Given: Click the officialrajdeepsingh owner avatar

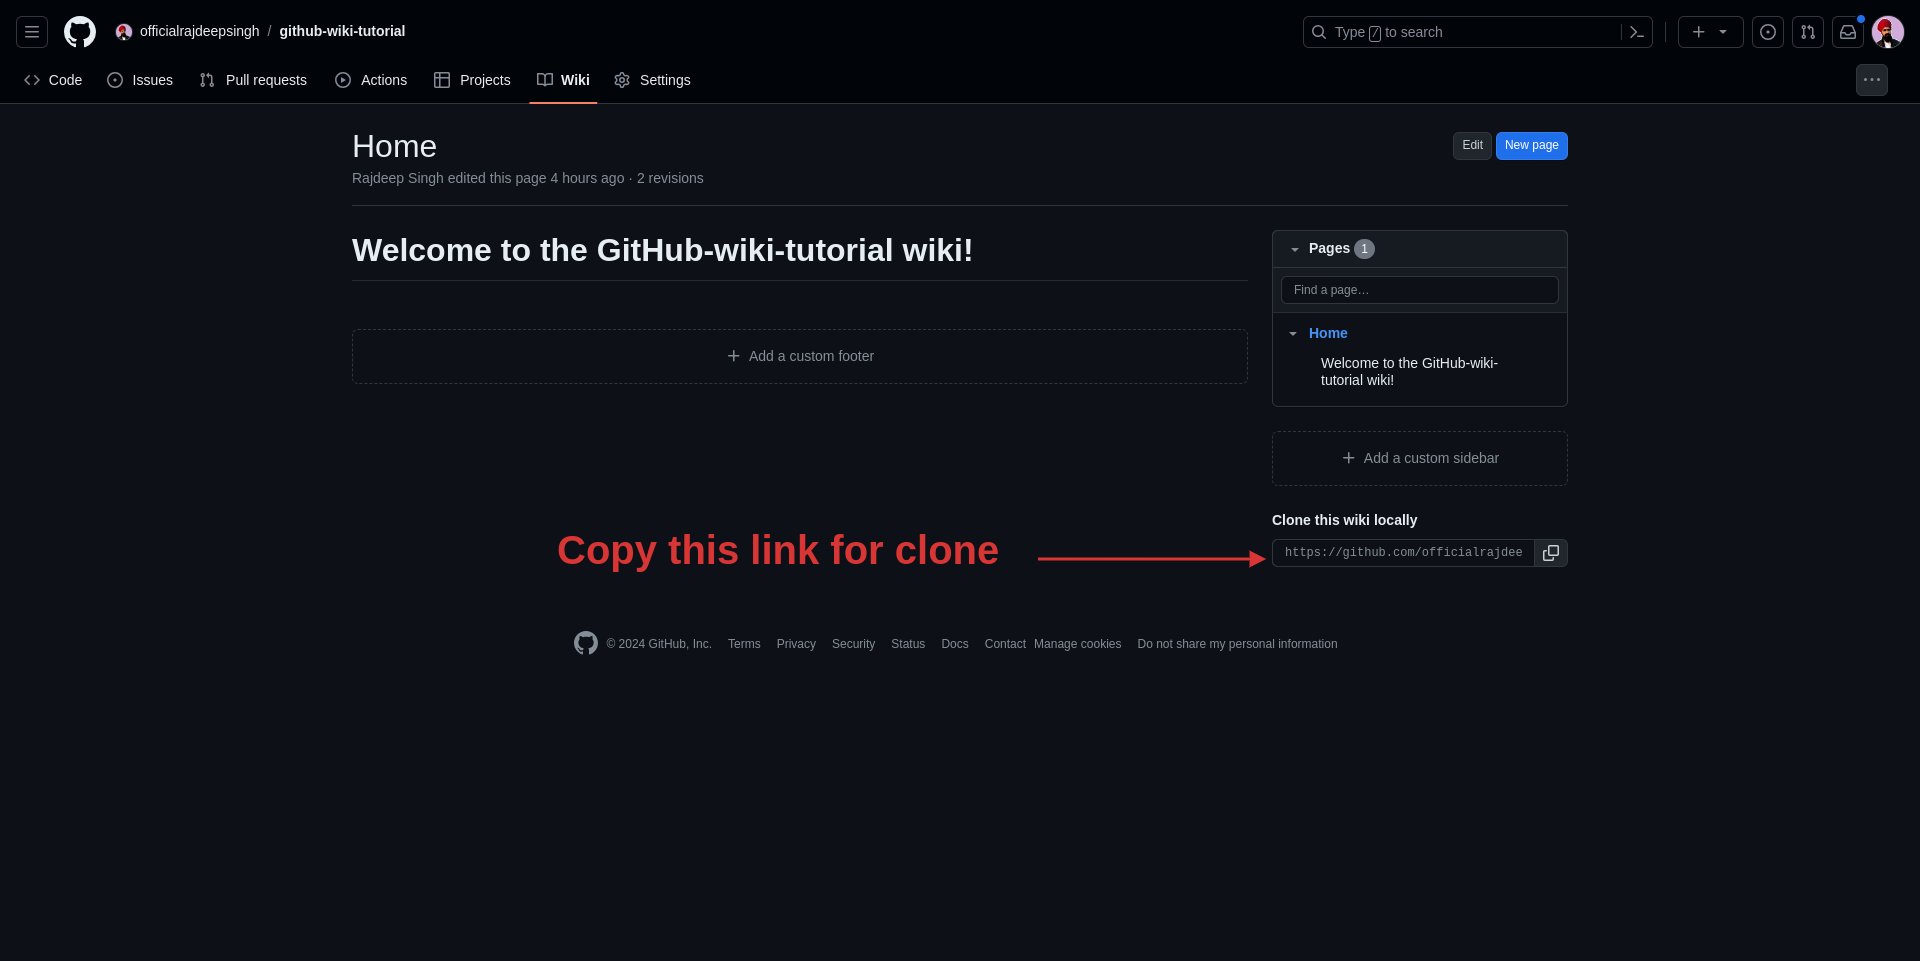Looking at the screenshot, I should 124,32.
